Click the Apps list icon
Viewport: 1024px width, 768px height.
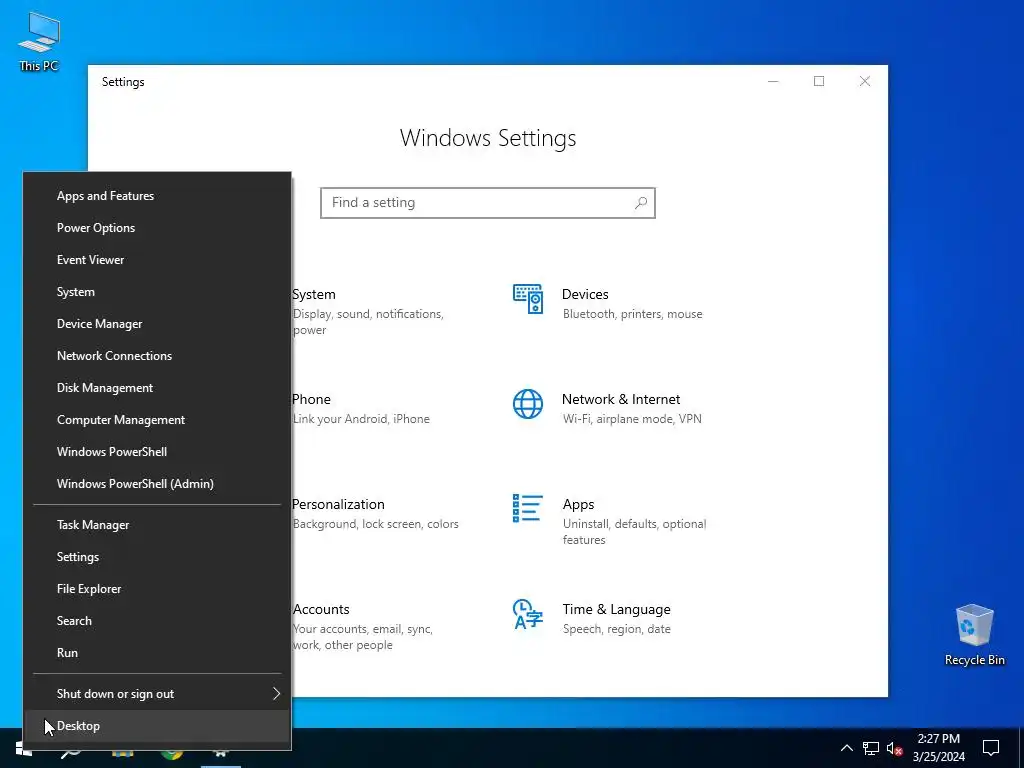528,508
